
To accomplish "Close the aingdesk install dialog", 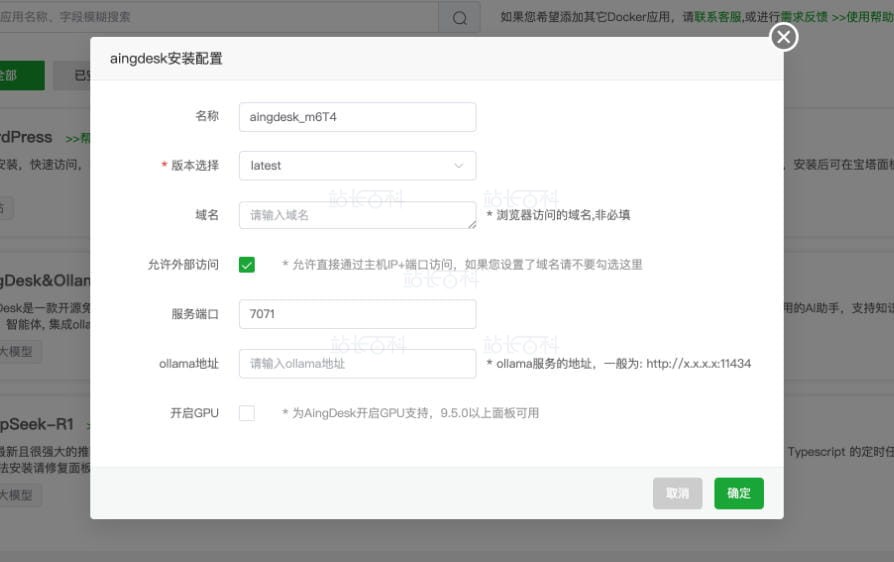I will coord(783,37).
